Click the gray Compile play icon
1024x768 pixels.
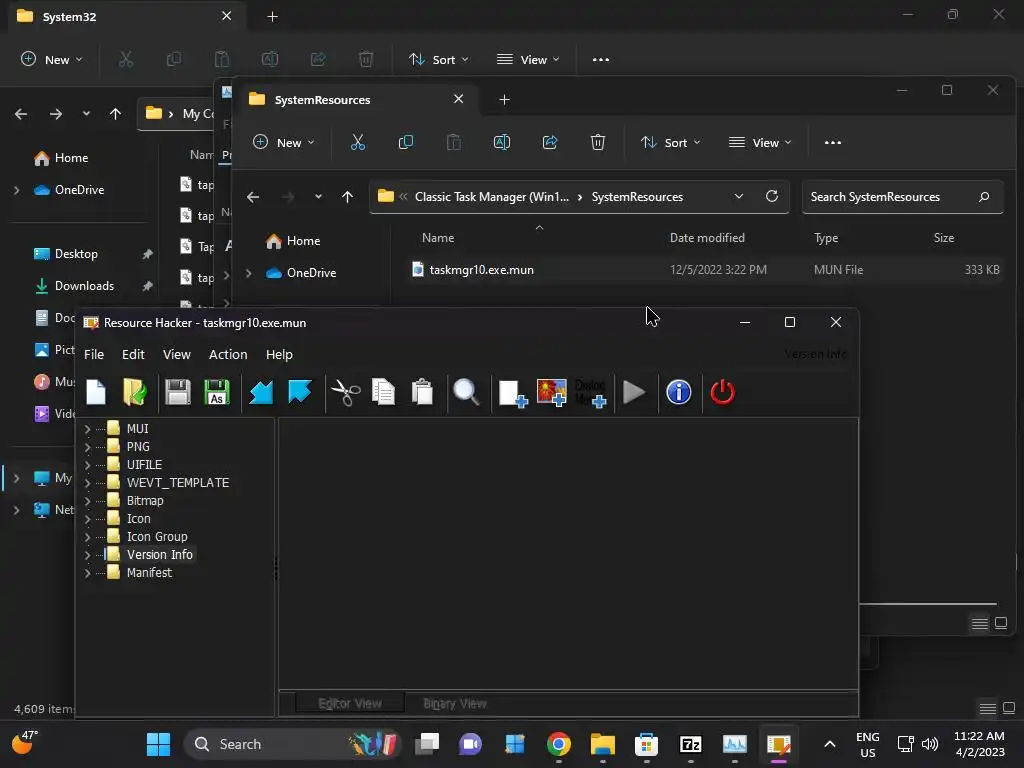(x=634, y=392)
